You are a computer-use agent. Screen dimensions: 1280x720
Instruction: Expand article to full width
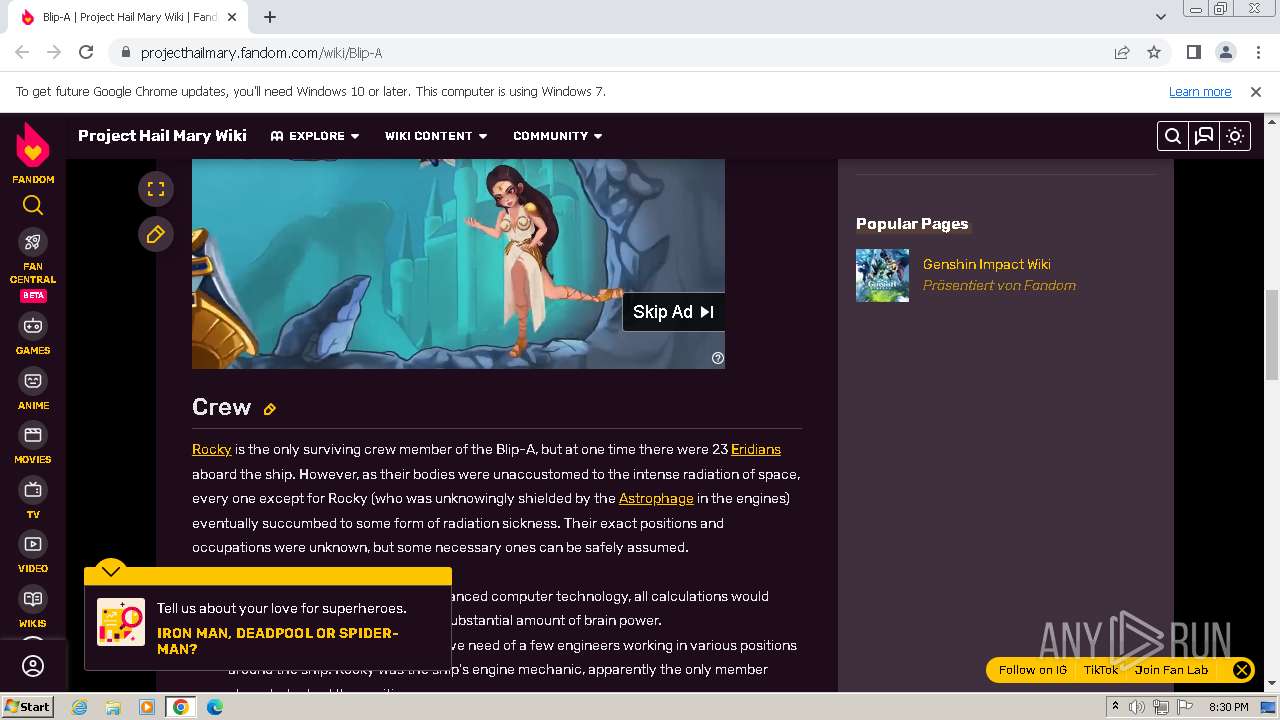pyautogui.click(x=156, y=188)
